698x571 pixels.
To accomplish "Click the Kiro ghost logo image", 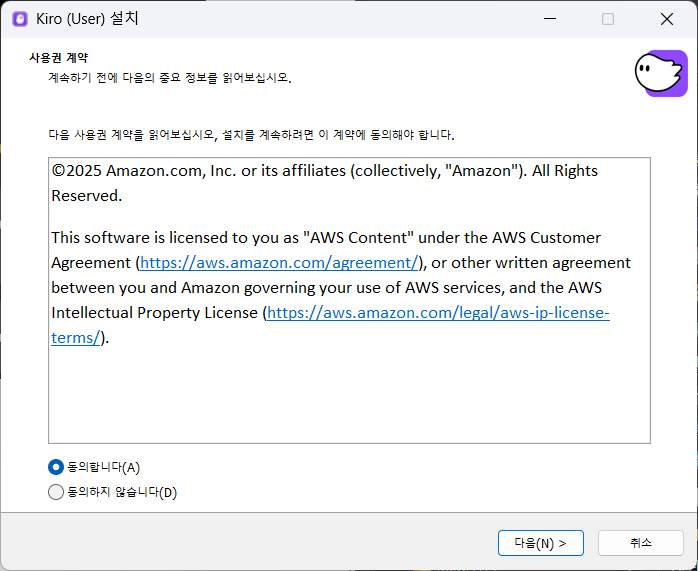I will 661,73.
